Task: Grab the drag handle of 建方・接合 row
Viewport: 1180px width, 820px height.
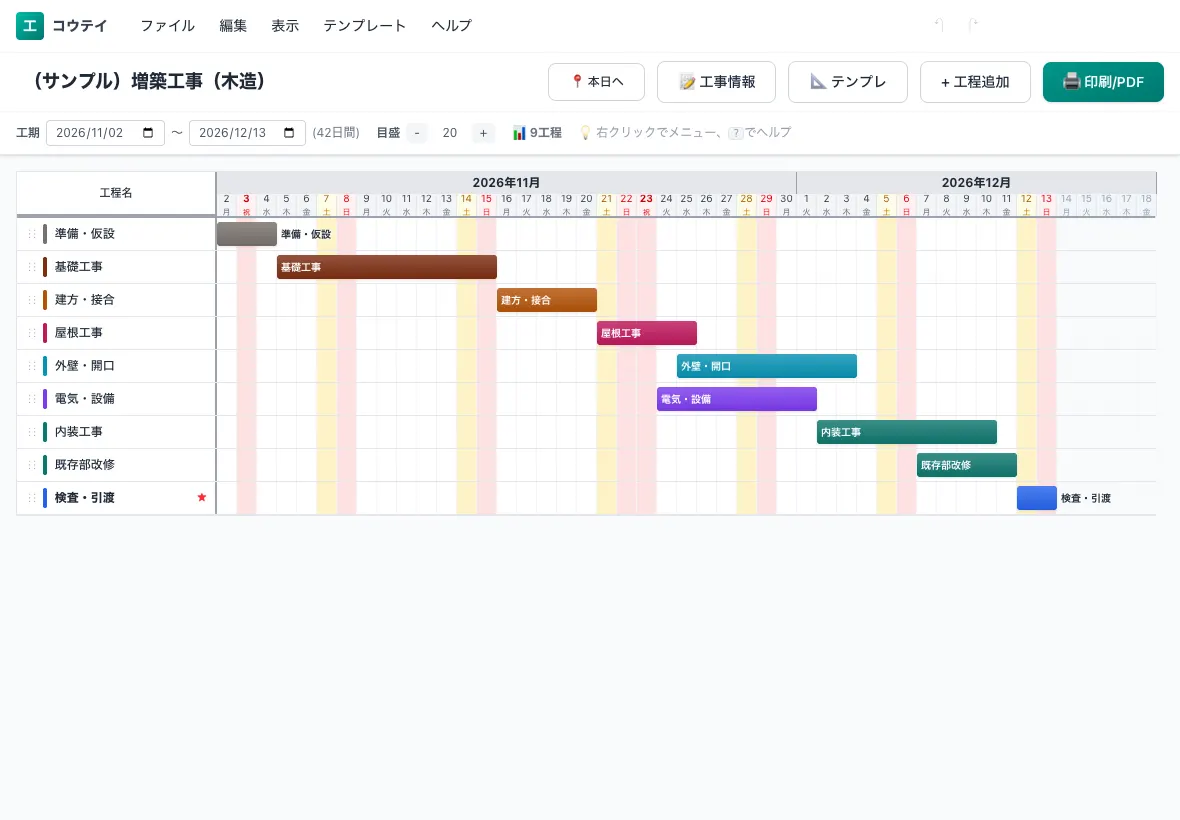Action: pos(32,300)
